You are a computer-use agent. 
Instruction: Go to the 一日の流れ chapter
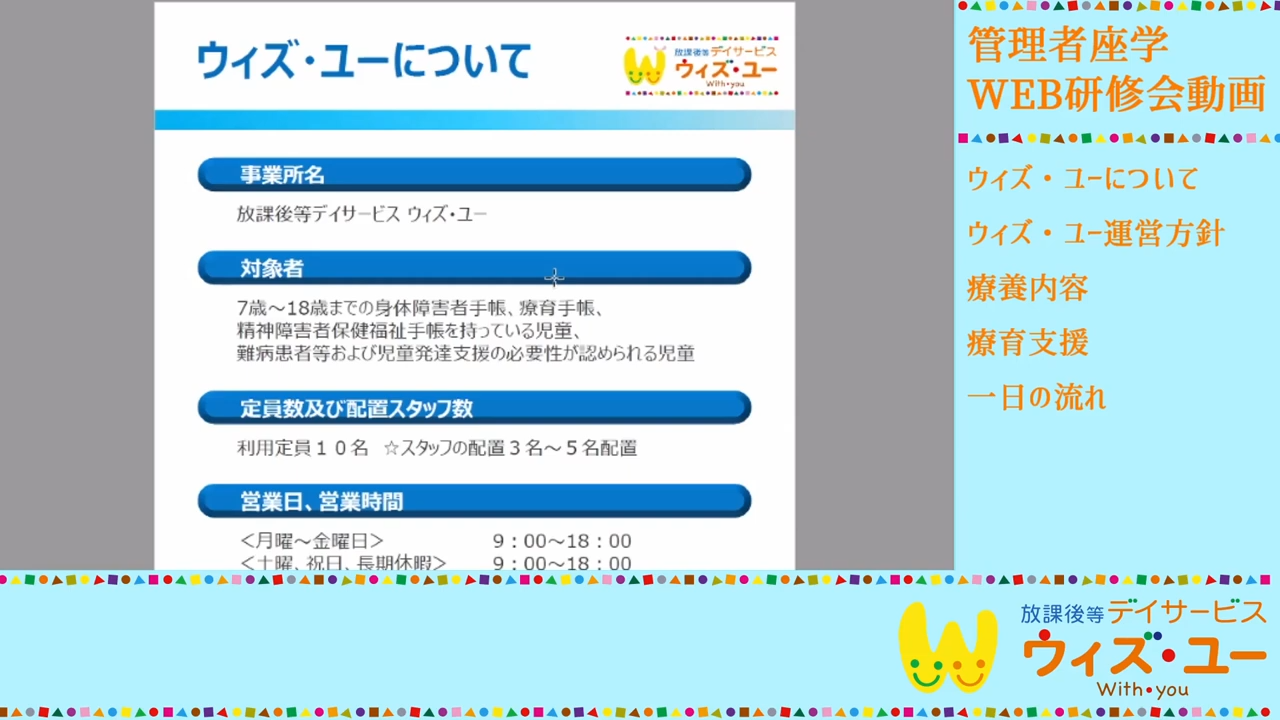(x=1037, y=397)
